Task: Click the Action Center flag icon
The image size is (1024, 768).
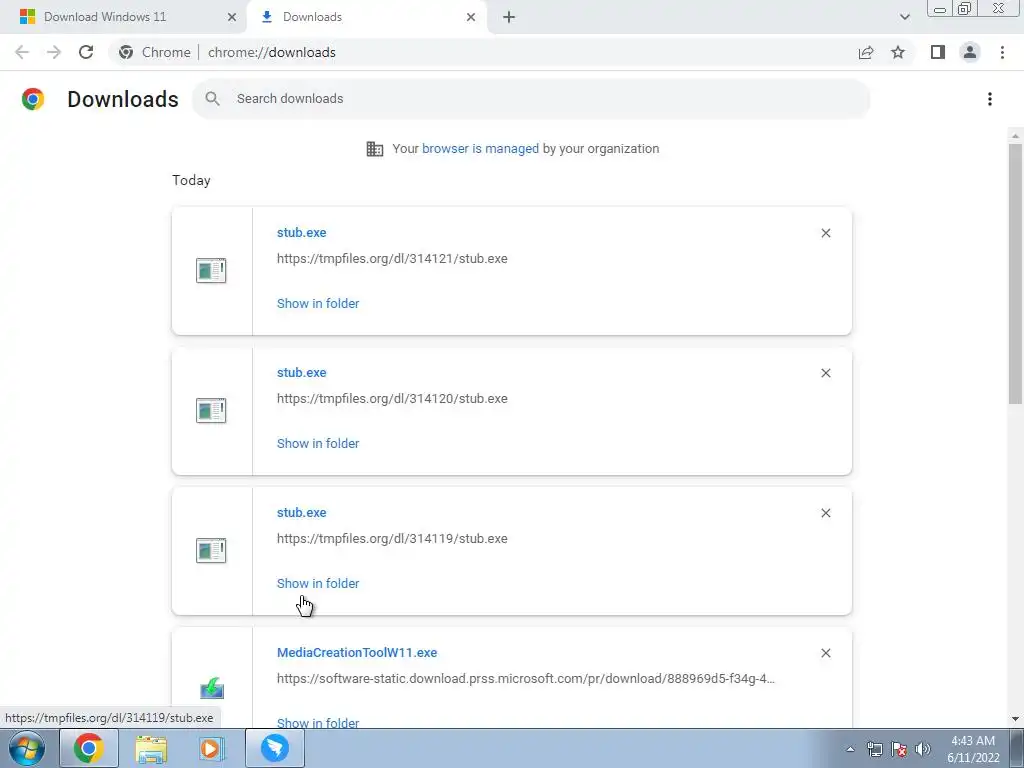Action: click(899, 749)
